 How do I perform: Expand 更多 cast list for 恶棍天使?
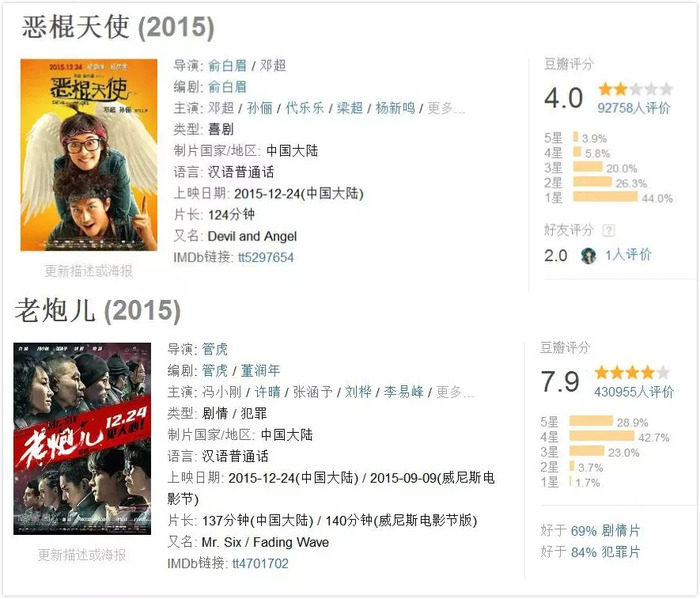[445, 108]
